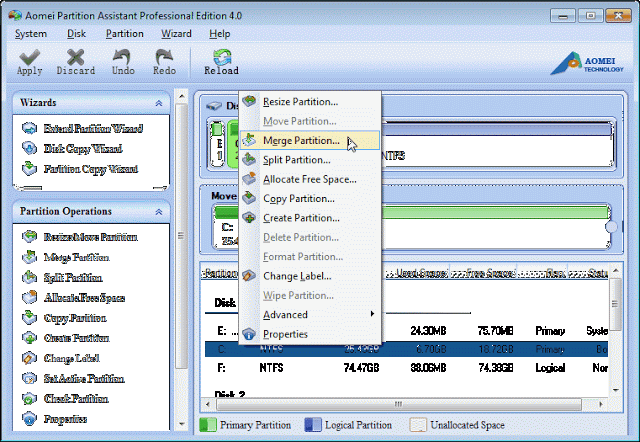Click the AOMEI Technology logo
Viewport: 640px width, 442px height.
pos(587,64)
